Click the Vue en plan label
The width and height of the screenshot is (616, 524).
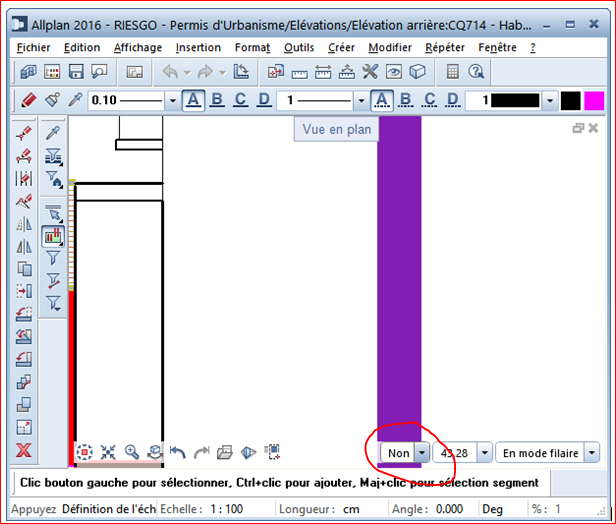coord(337,129)
